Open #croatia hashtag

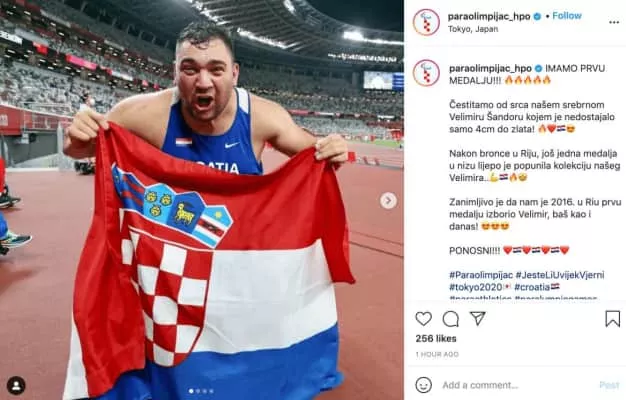(533, 287)
